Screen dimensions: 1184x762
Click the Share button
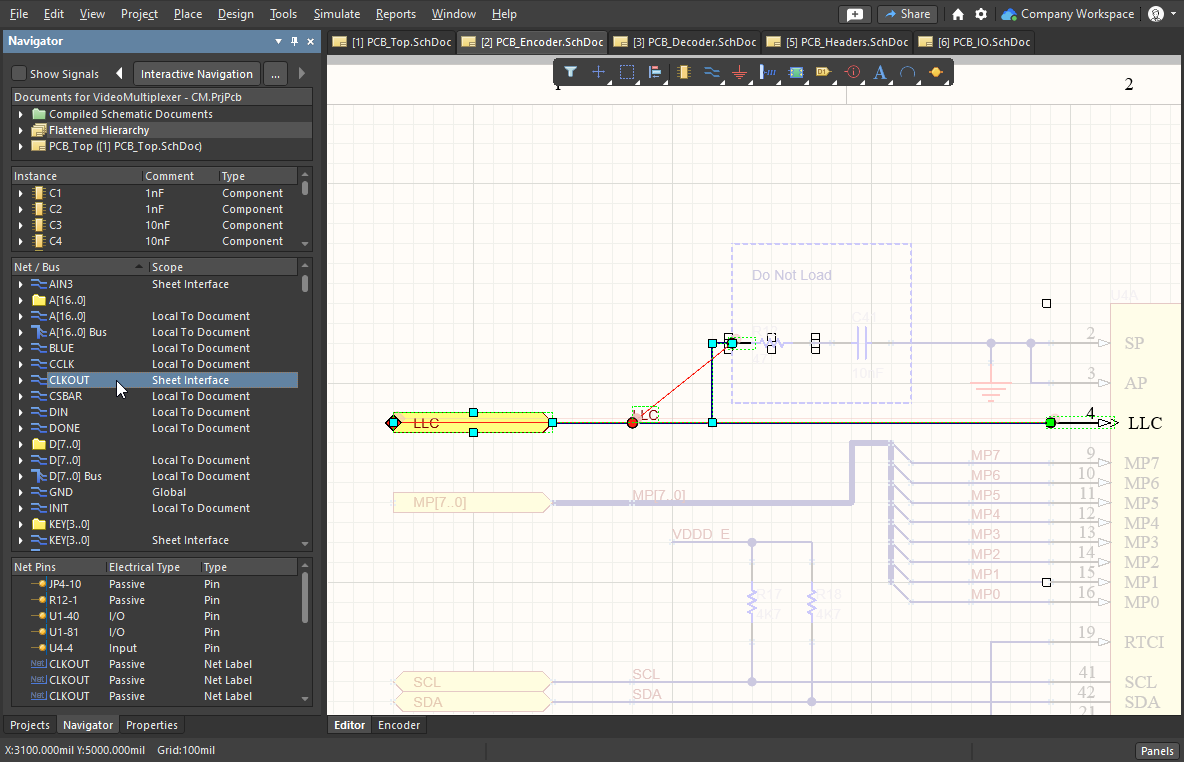[x=906, y=14]
